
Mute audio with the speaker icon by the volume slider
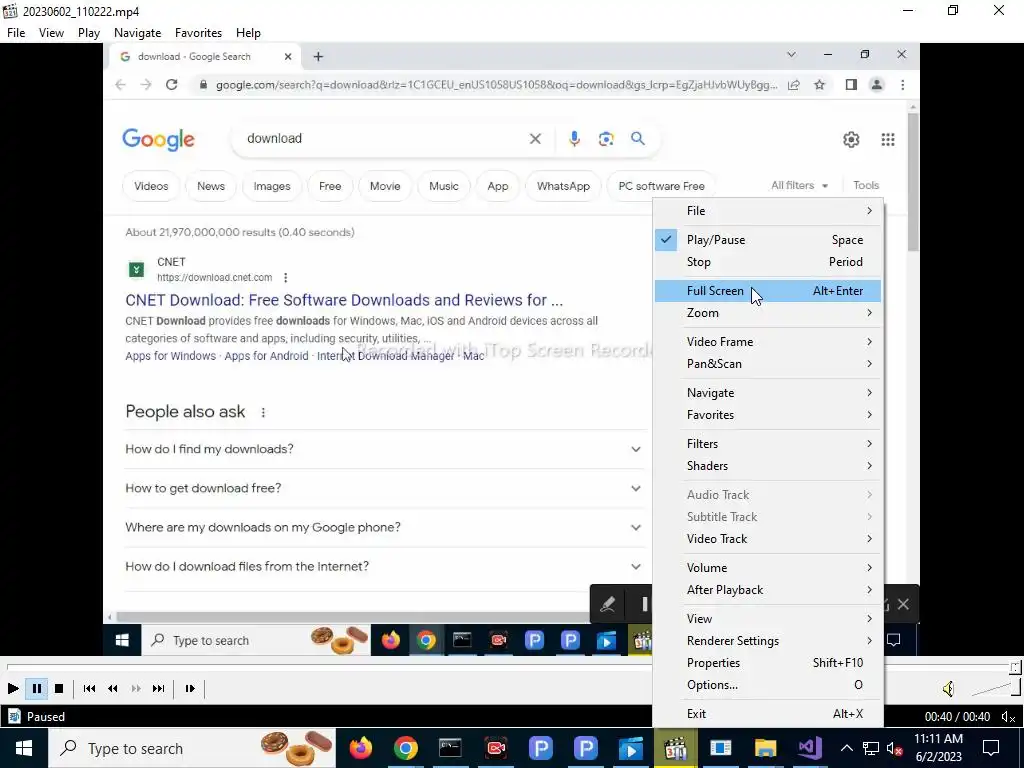[948, 688]
